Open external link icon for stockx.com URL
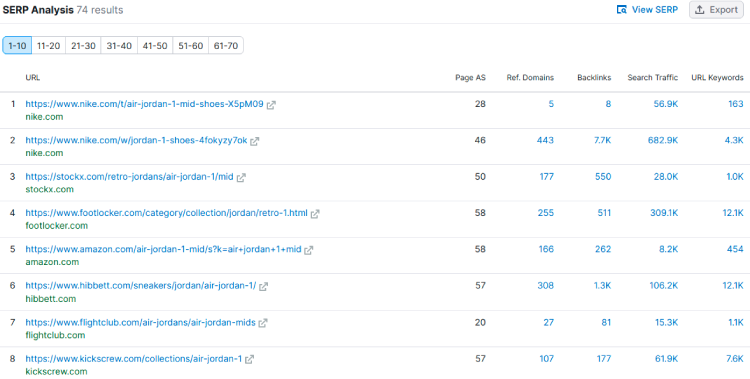 (x=241, y=178)
